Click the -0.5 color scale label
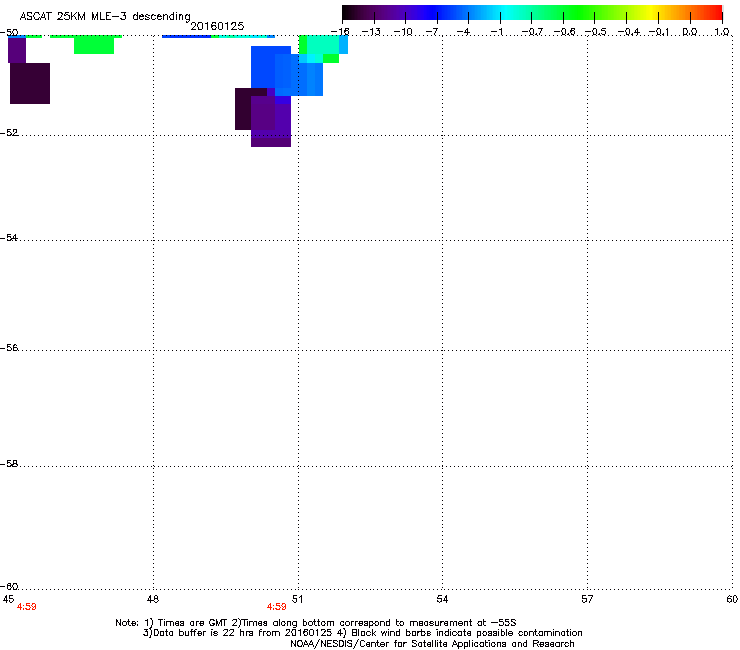The width and height of the screenshot is (740, 650). click(x=596, y=32)
